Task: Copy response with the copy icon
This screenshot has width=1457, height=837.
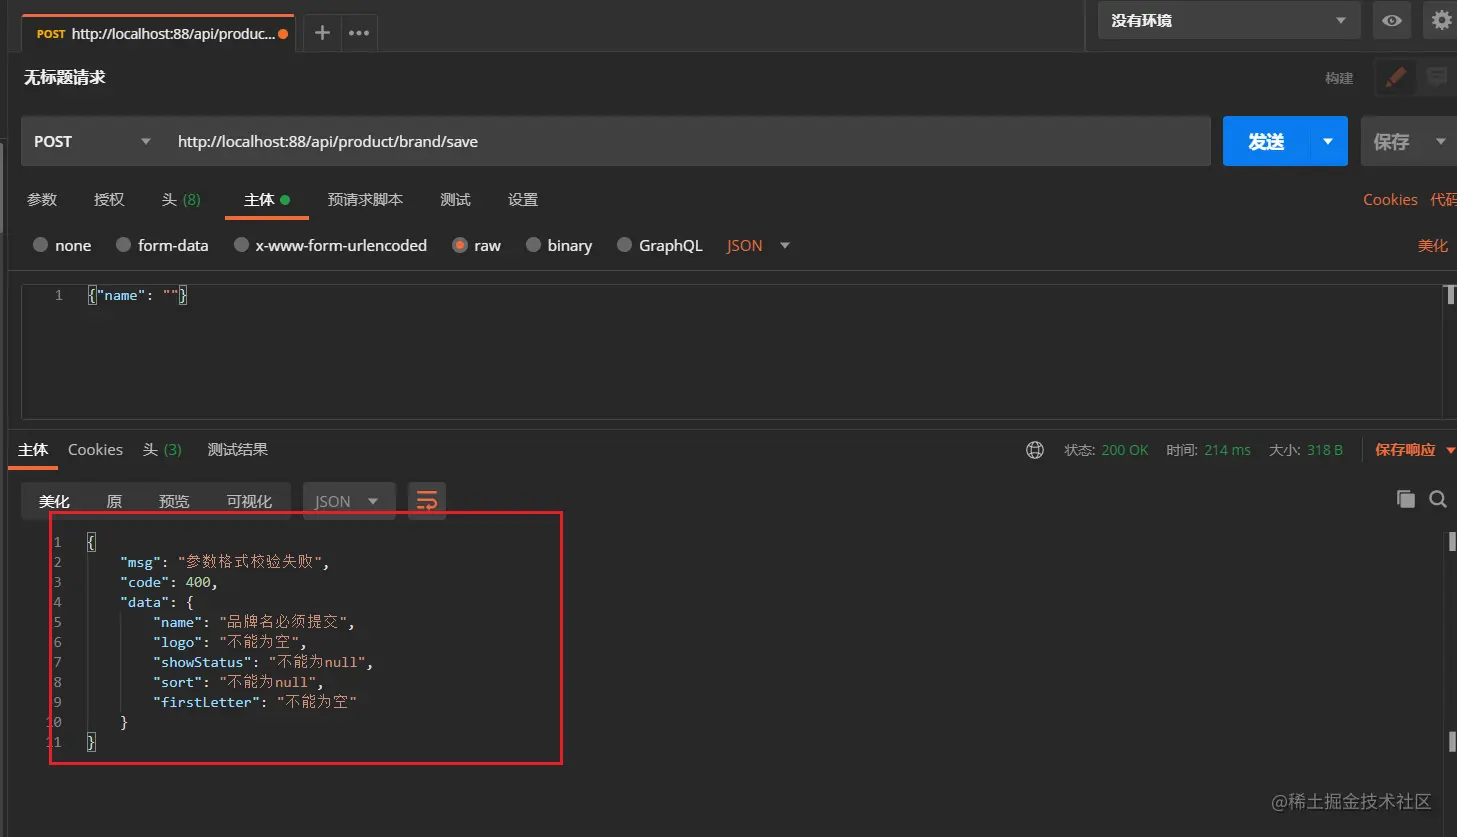Action: 1406,499
